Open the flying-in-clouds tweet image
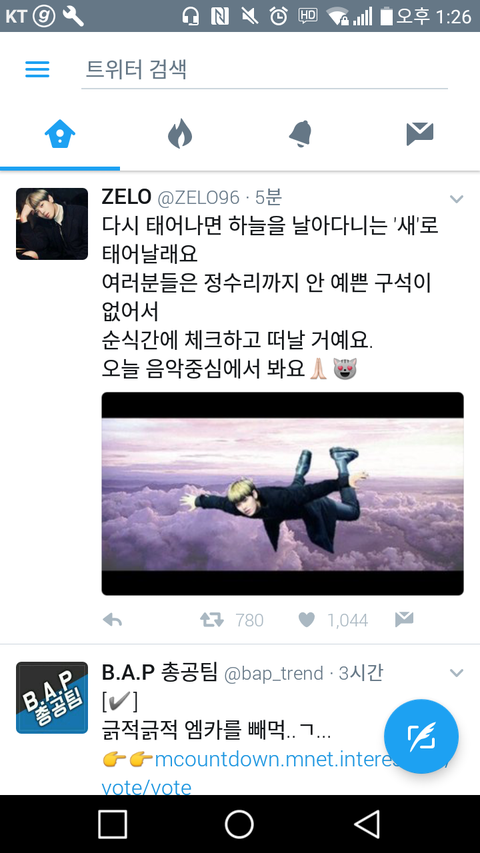480x853 pixels. (x=282, y=493)
